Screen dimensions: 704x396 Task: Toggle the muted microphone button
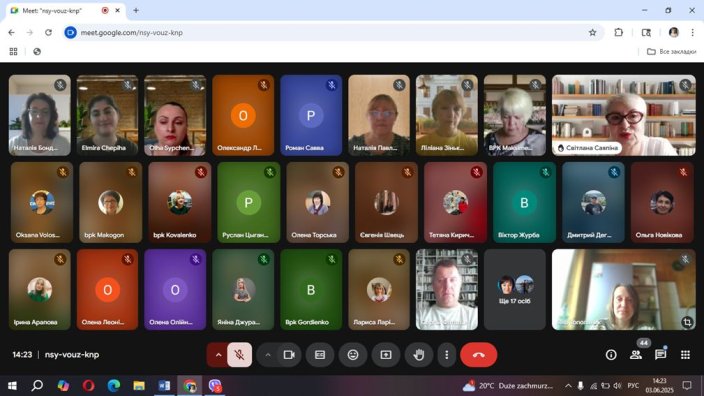coord(239,355)
